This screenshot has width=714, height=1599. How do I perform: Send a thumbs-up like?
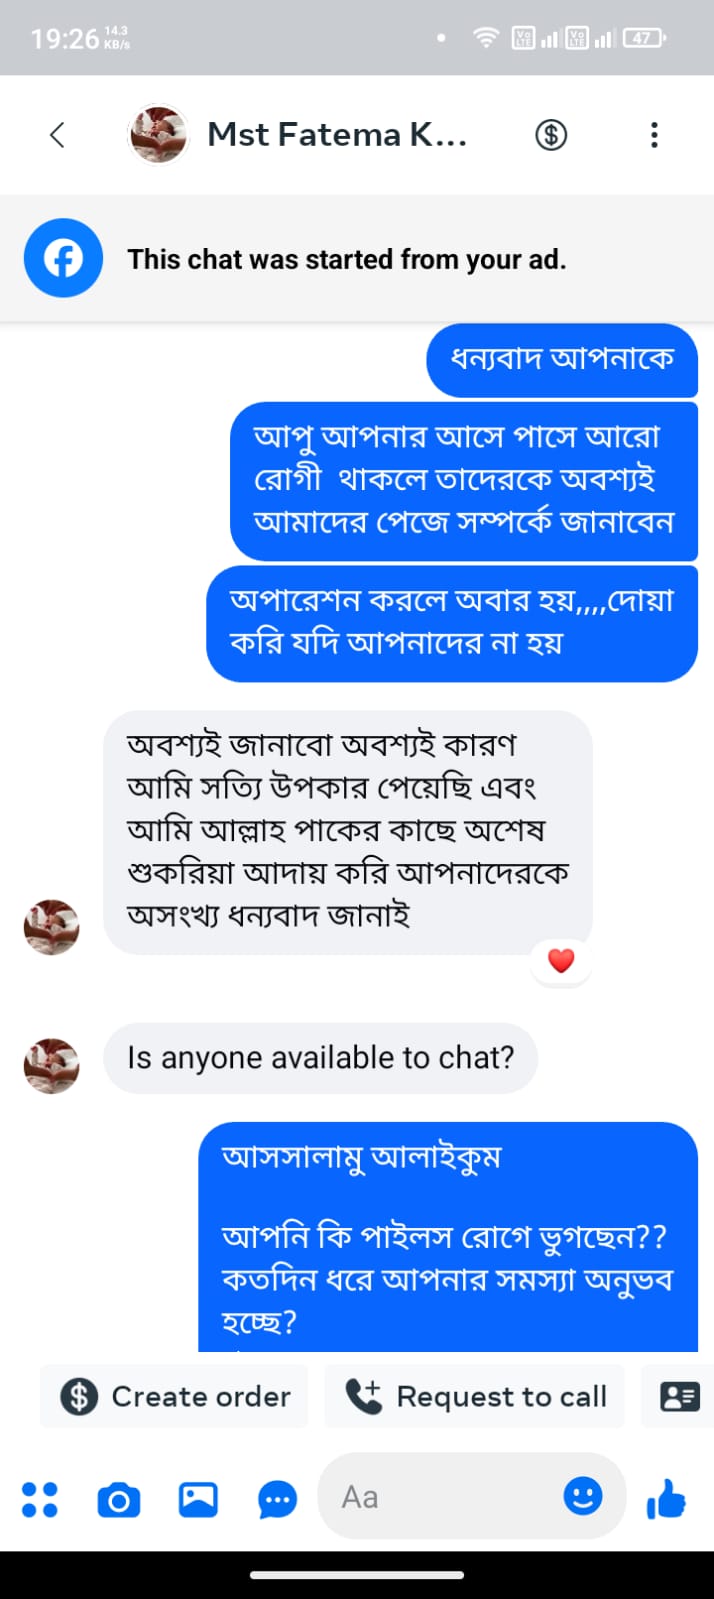666,1498
